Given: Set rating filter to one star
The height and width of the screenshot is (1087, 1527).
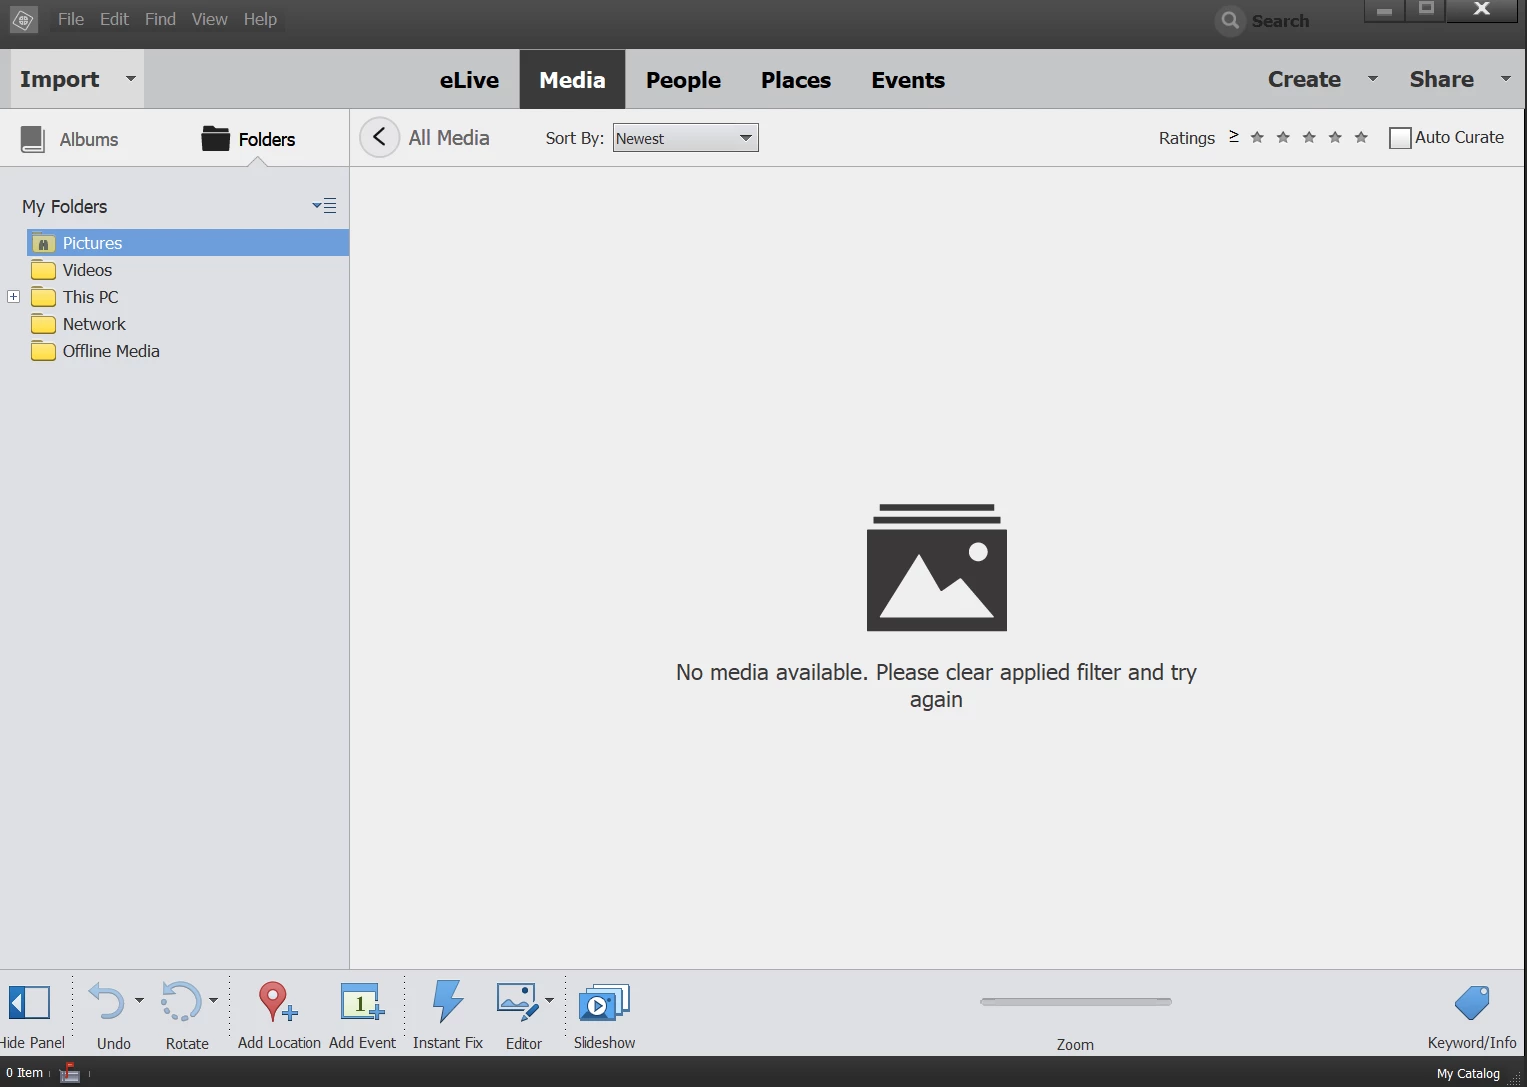Looking at the screenshot, I should (1257, 137).
